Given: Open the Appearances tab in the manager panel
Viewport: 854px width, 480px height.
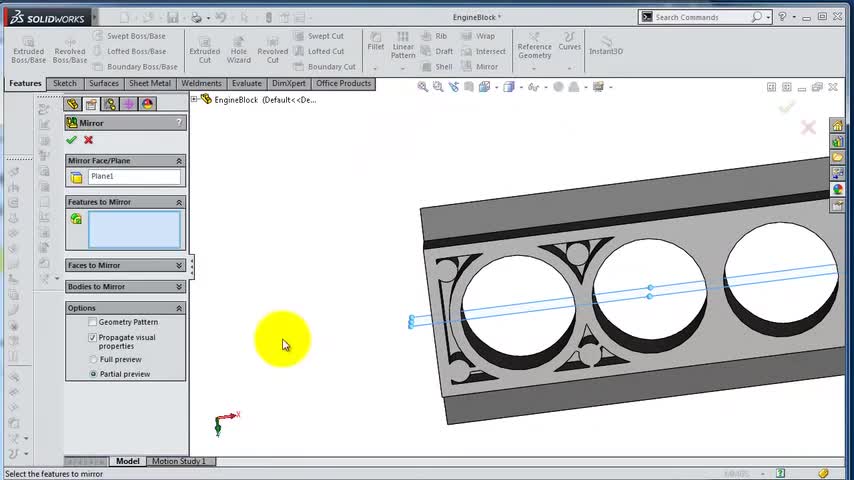Looking at the screenshot, I should pos(147,104).
